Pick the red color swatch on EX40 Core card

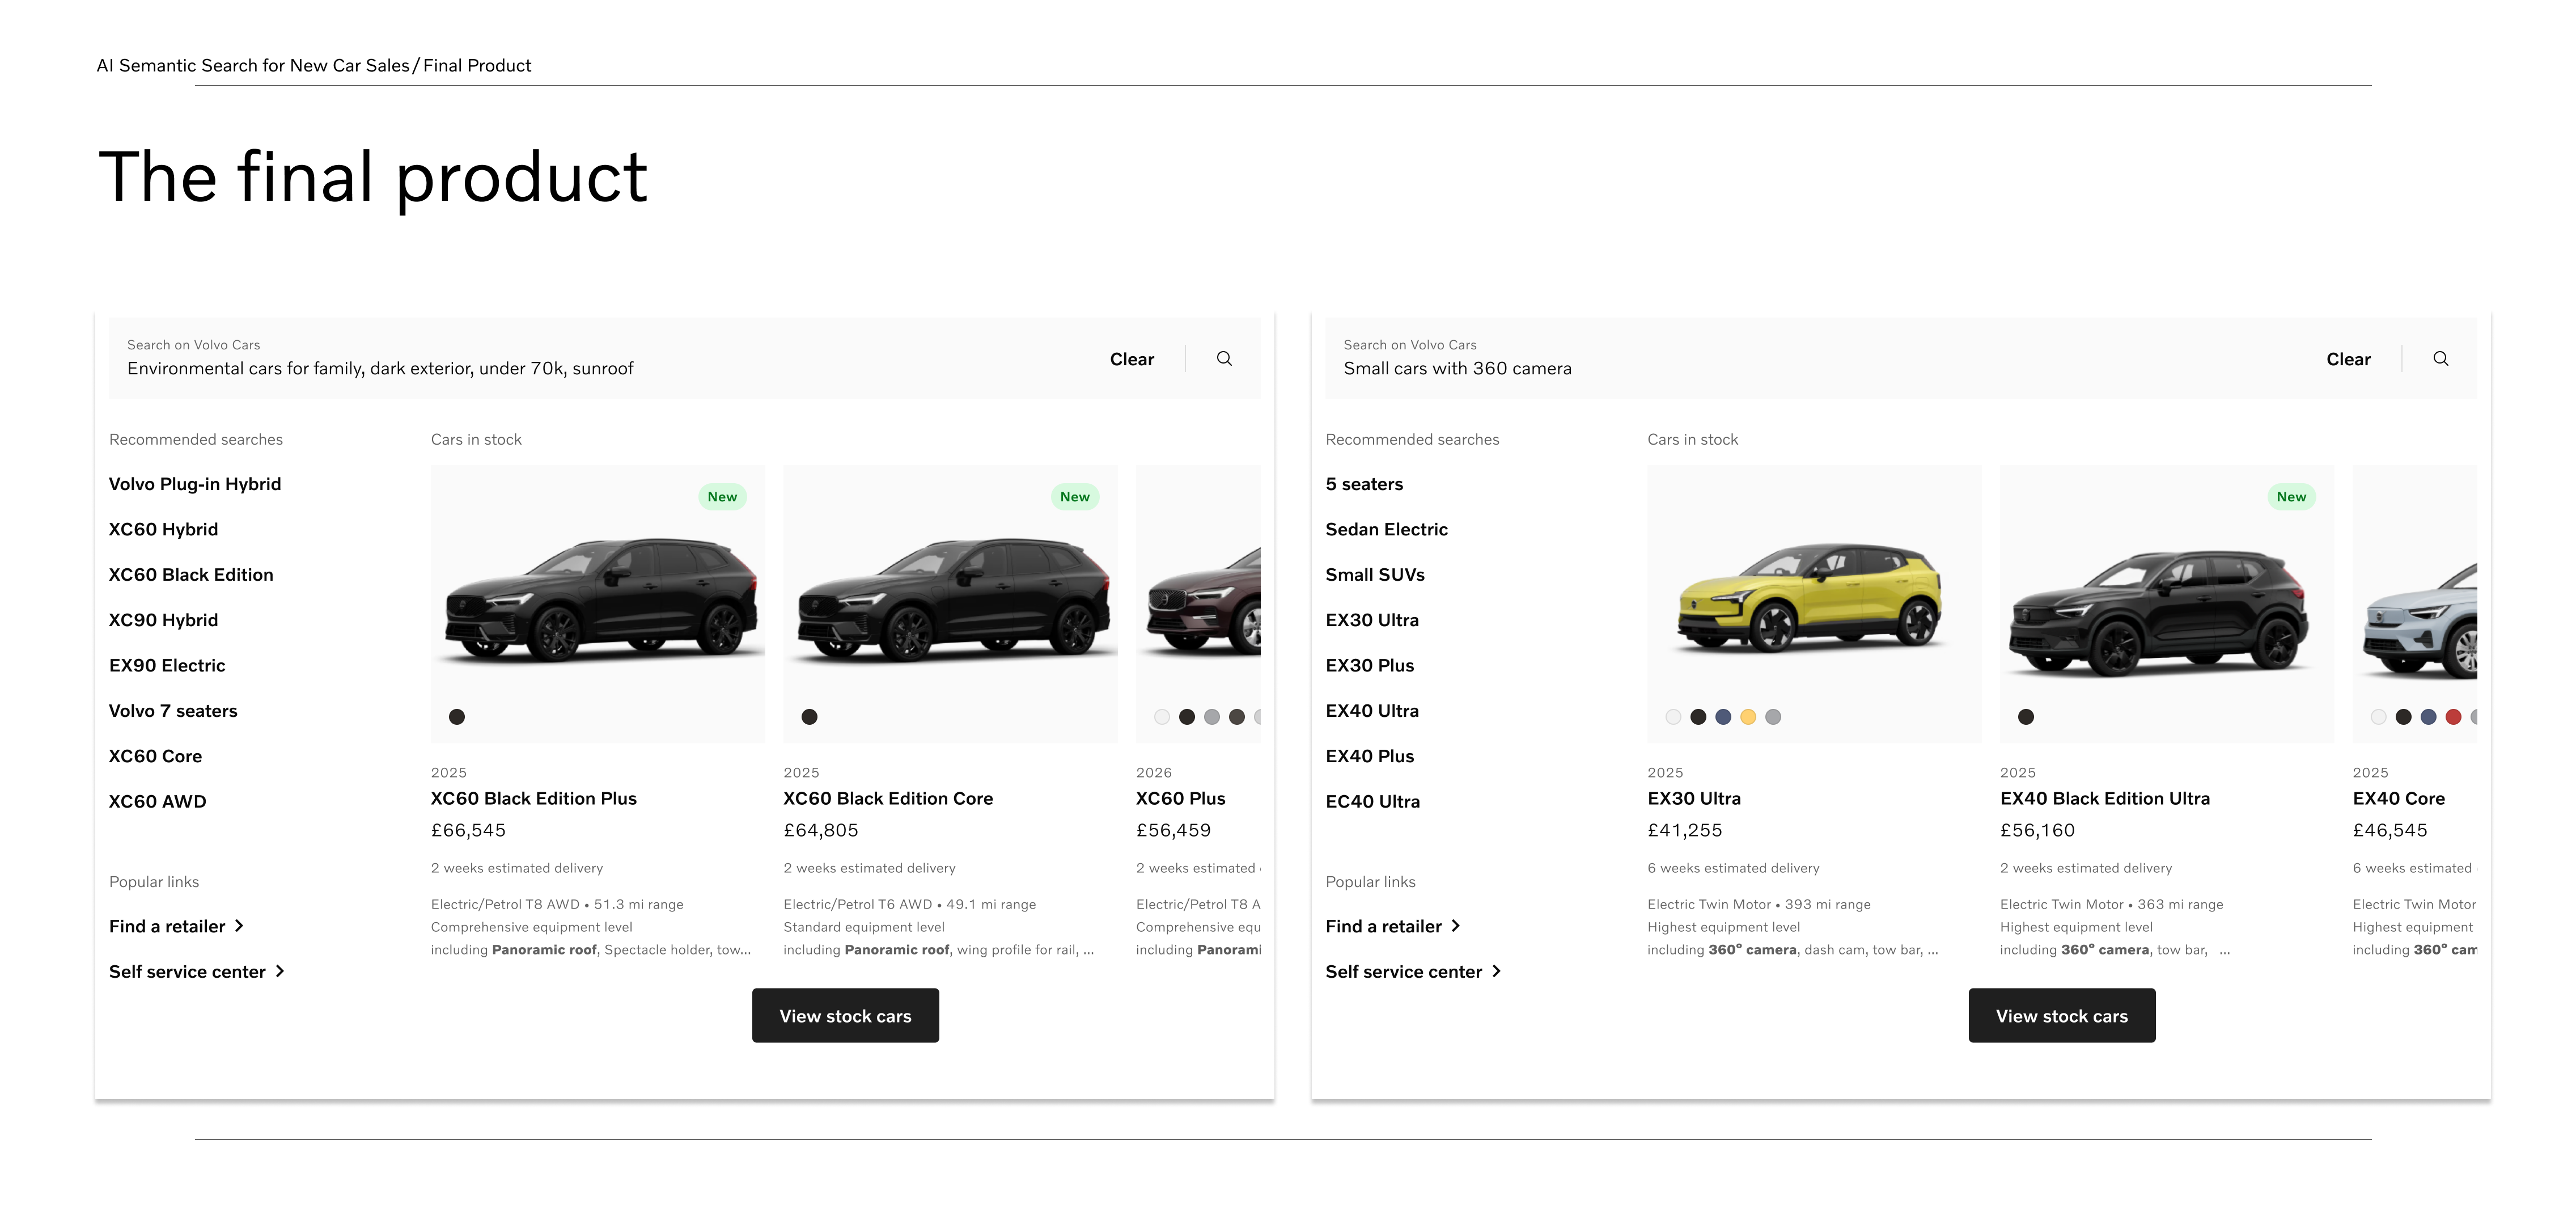(2453, 716)
